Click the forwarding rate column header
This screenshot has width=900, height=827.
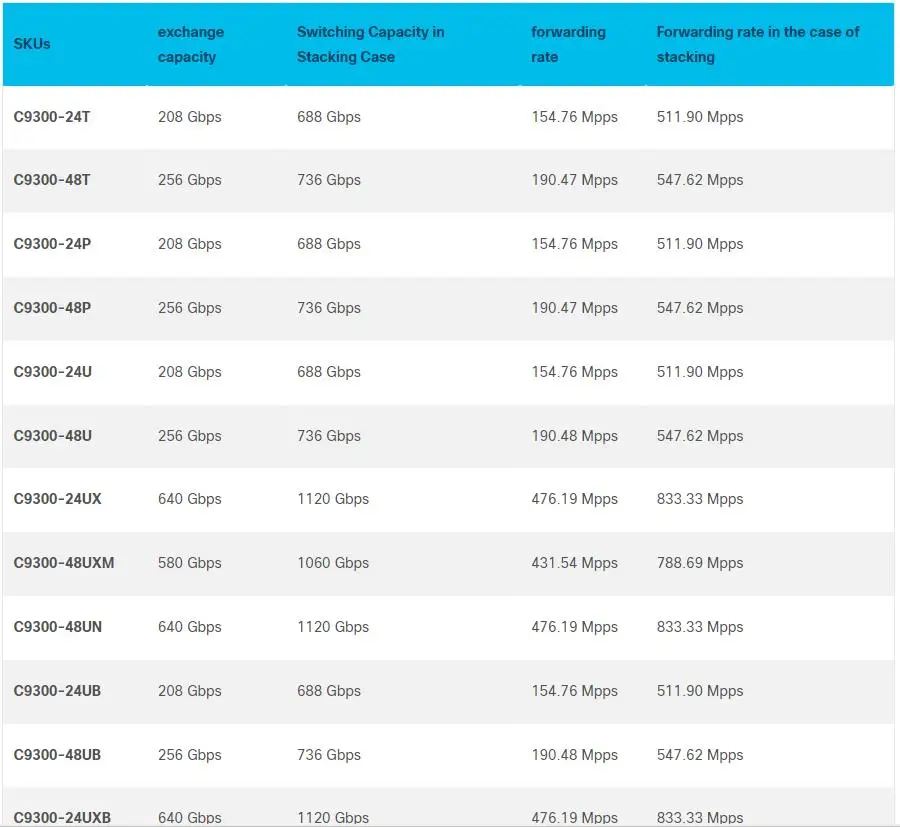pos(568,44)
